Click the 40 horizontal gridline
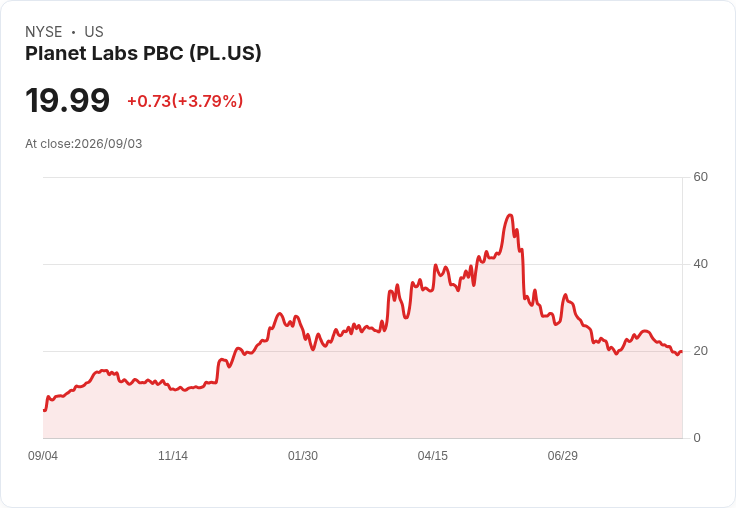The width and height of the screenshot is (736, 508). coord(362,264)
